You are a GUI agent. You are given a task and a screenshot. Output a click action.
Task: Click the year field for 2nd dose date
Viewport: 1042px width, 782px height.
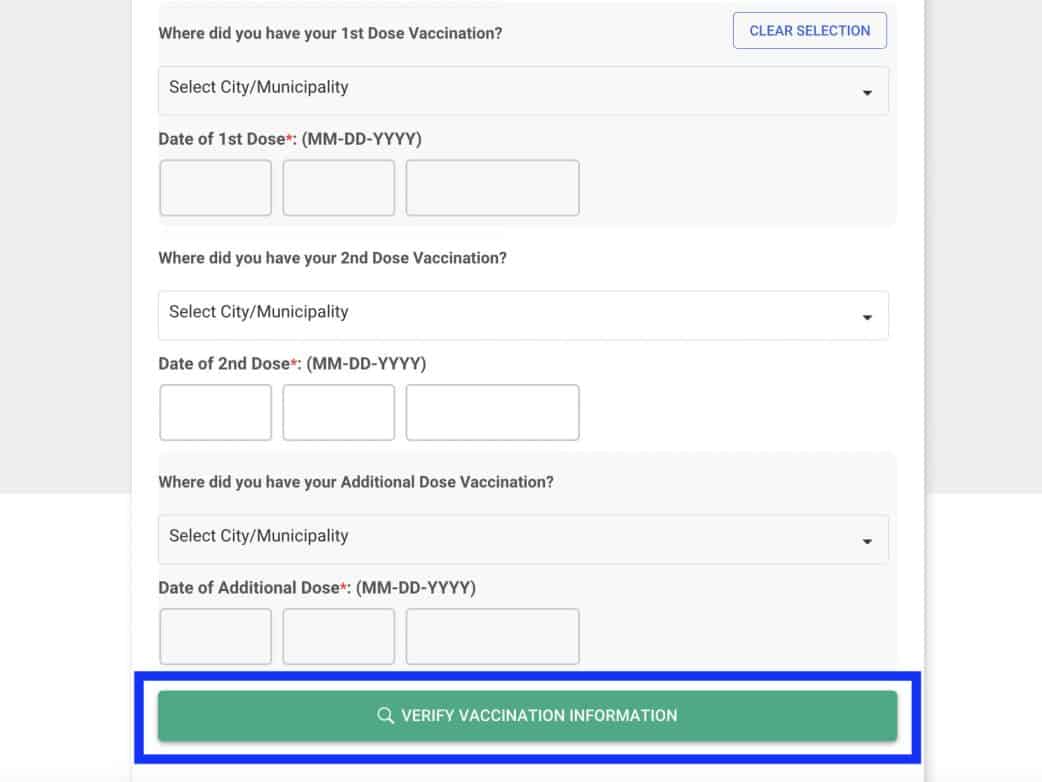pos(492,412)
